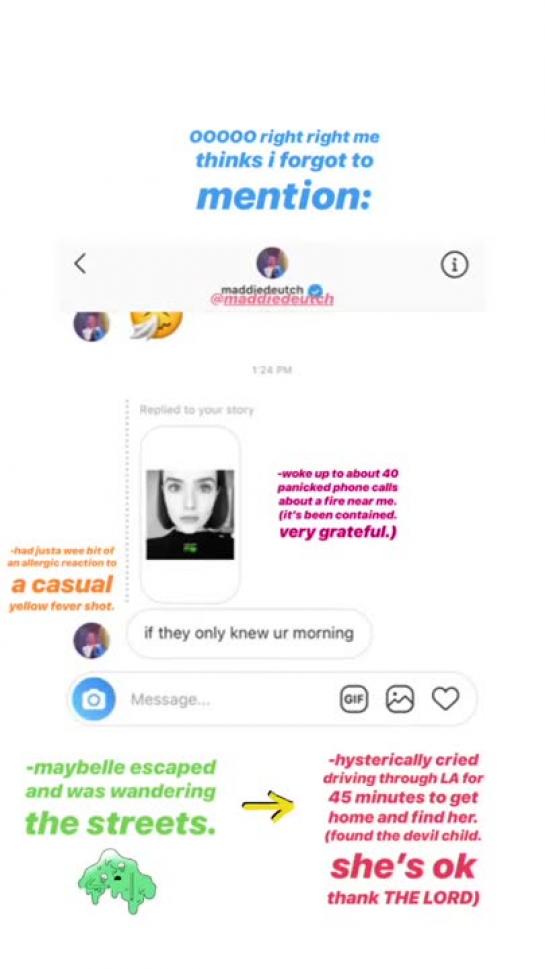Click the yellow arrow sticker
The width and height of the screenshot is (545, 969).
[269, 805]
